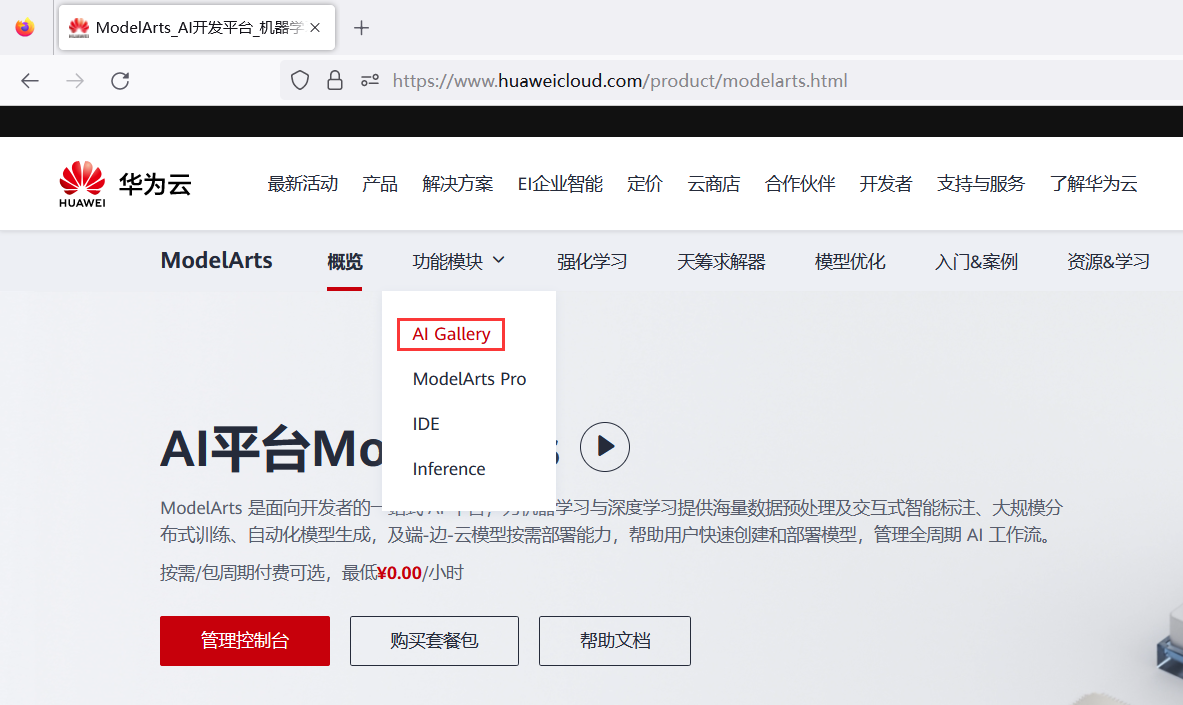Click the 管理控制台 button

point(244,640)
